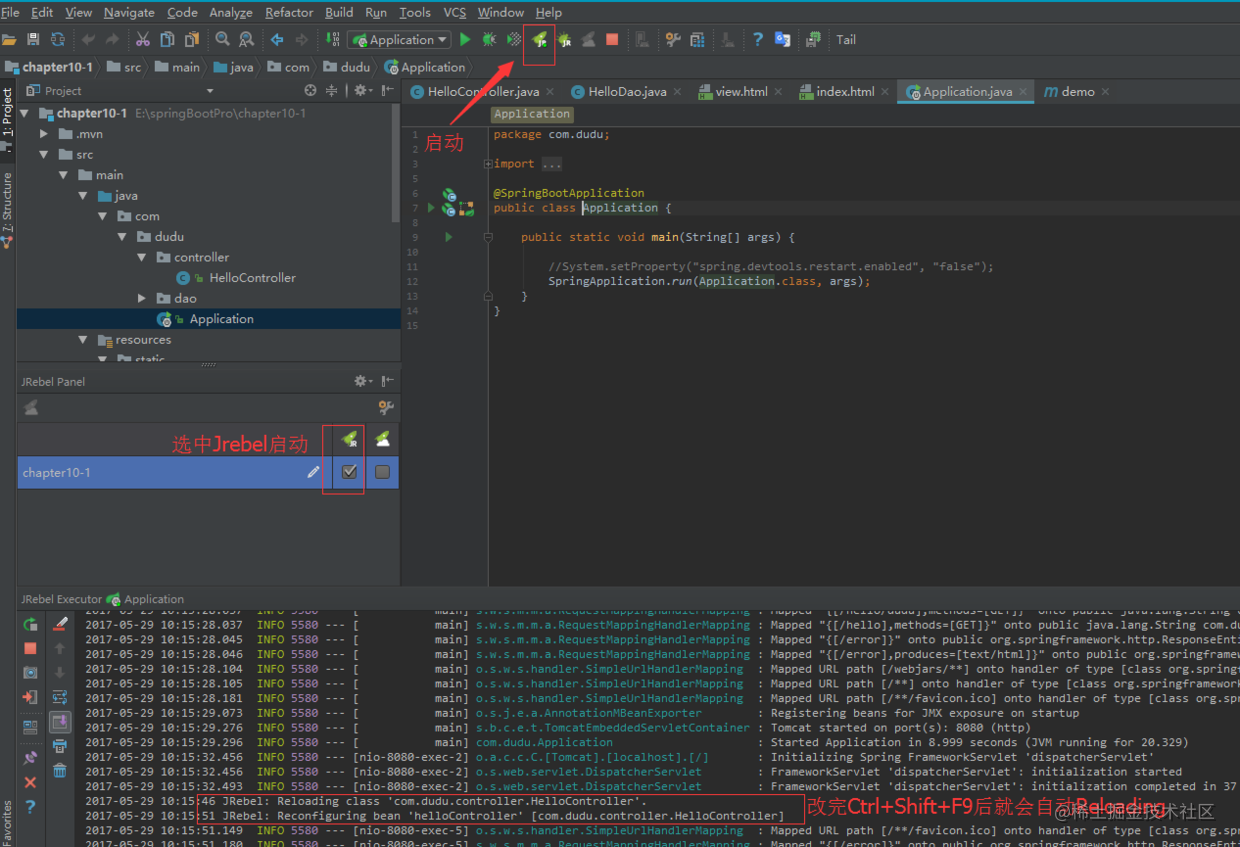Open the VCS menu
The width and height of the screenshot is (1240, 847).
pyautogui.click(x=454, y=12)
